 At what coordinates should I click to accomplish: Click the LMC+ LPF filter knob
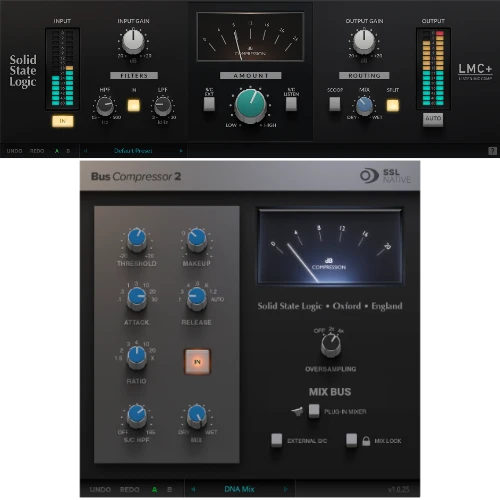point(162,106)
